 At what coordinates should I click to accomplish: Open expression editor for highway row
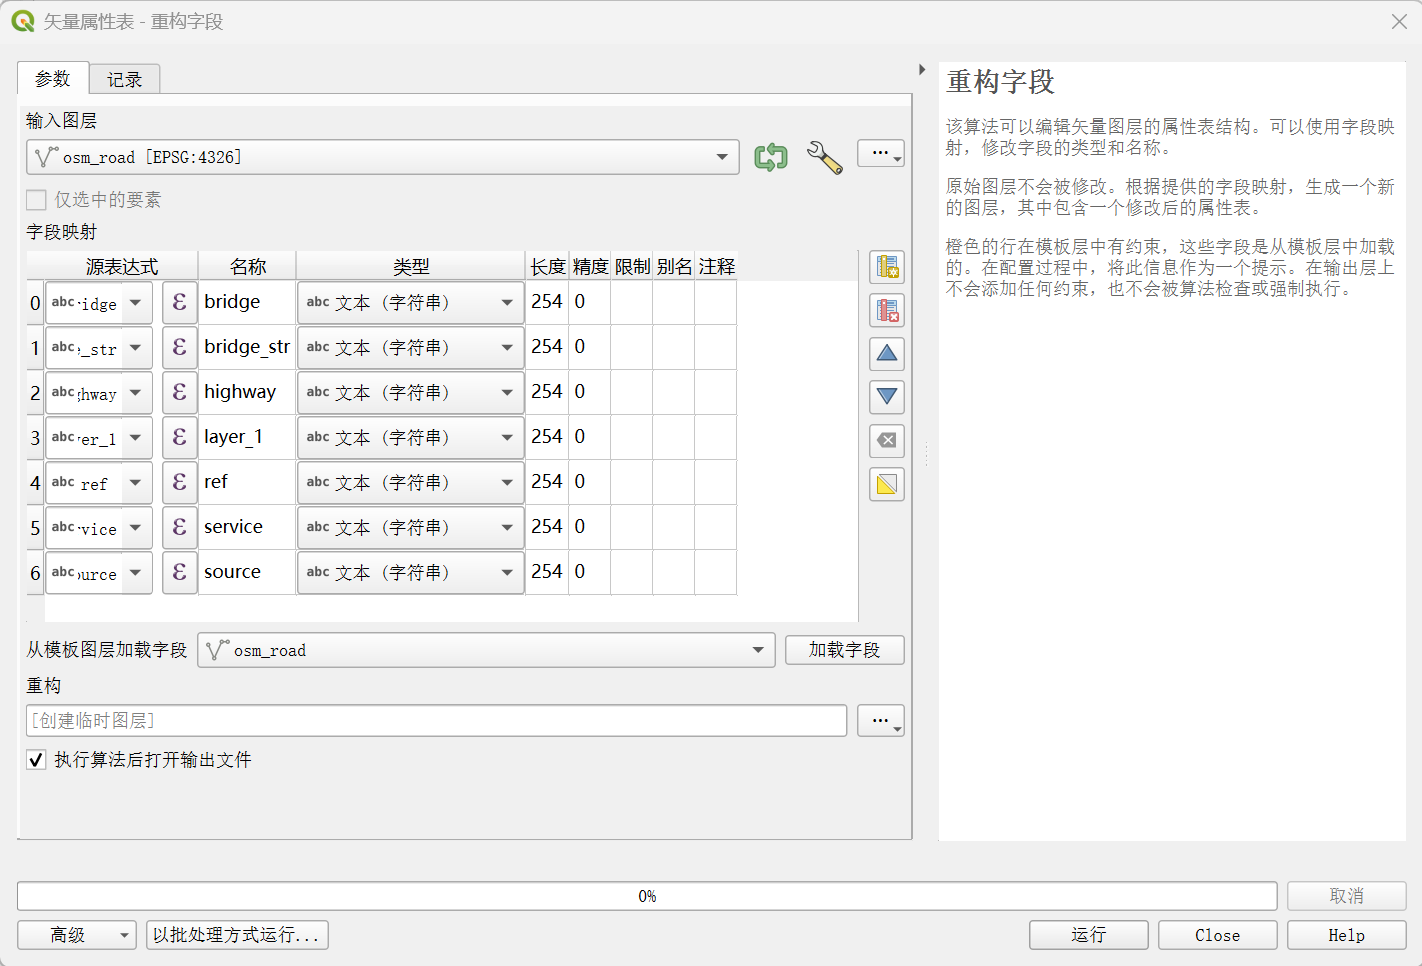180,392
